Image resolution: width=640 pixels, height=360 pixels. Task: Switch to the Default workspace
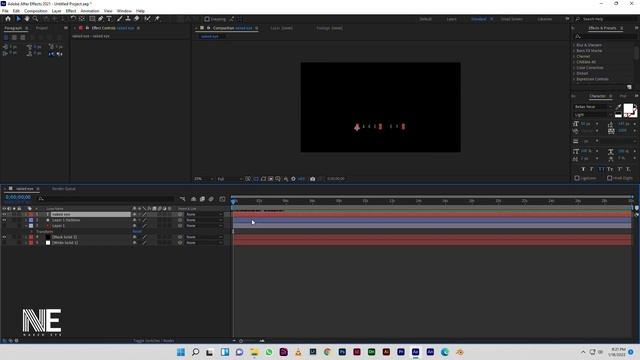click(425, 19)
